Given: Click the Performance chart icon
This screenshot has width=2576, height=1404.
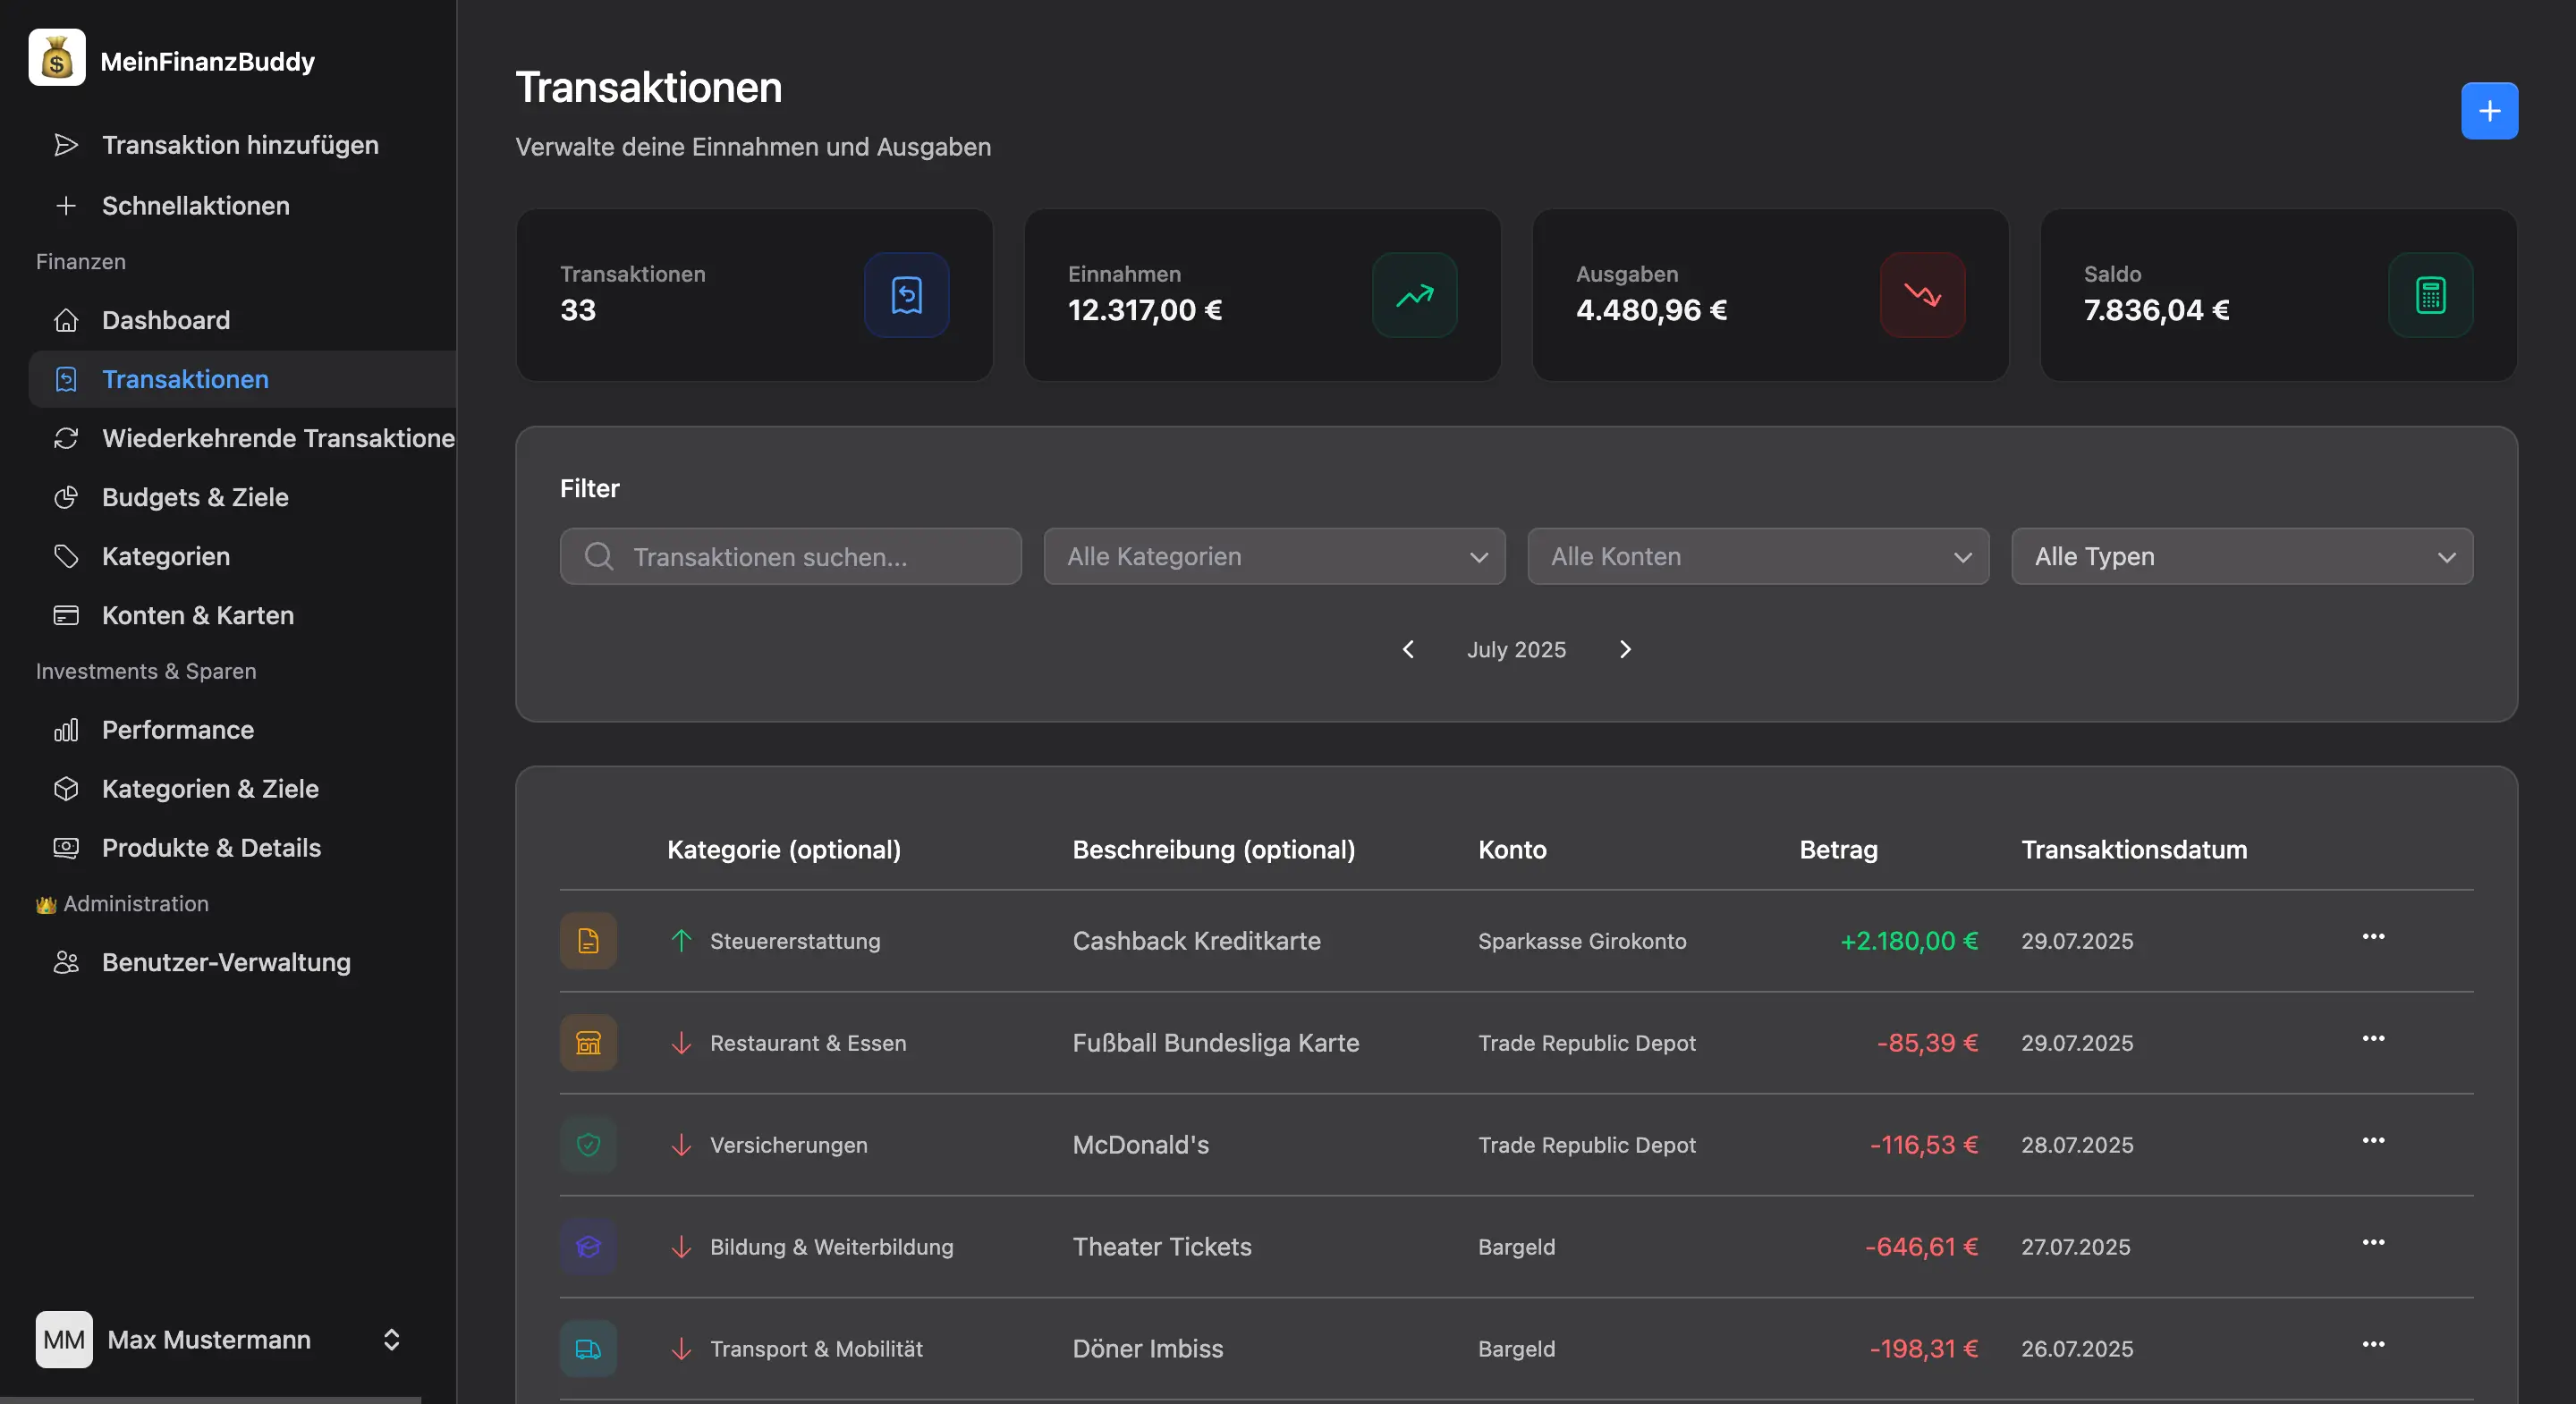Looking at the screenshot, I should pos(66,730).
